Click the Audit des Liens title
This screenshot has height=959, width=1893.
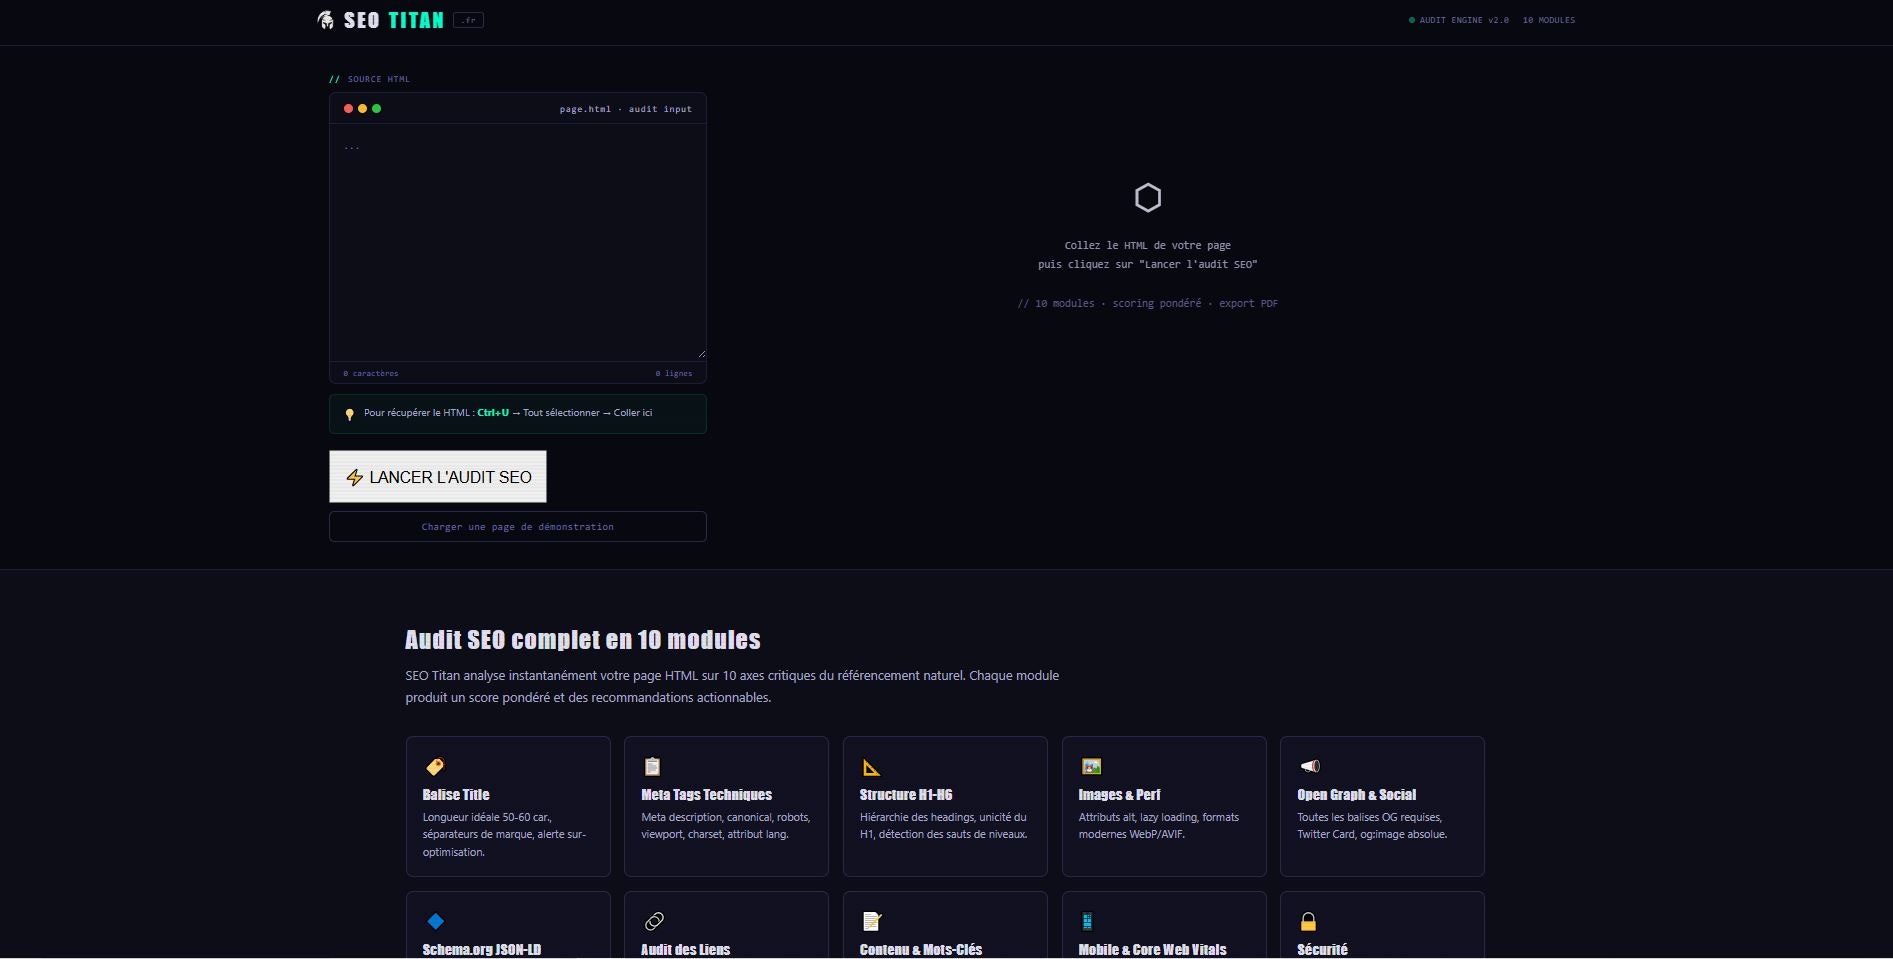[685, 950]
